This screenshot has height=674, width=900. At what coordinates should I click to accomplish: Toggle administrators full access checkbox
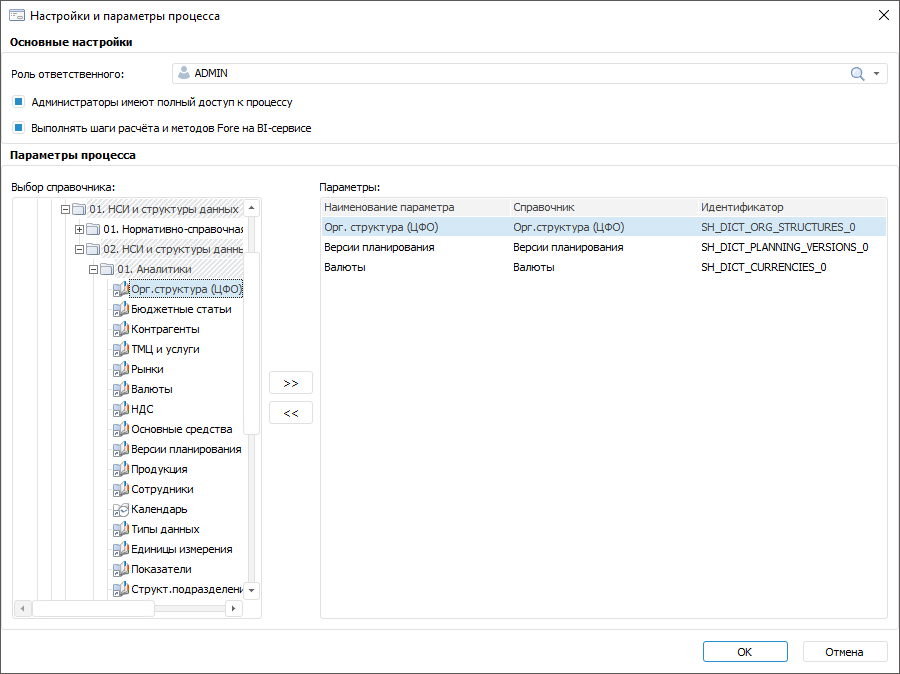(18, 102)
